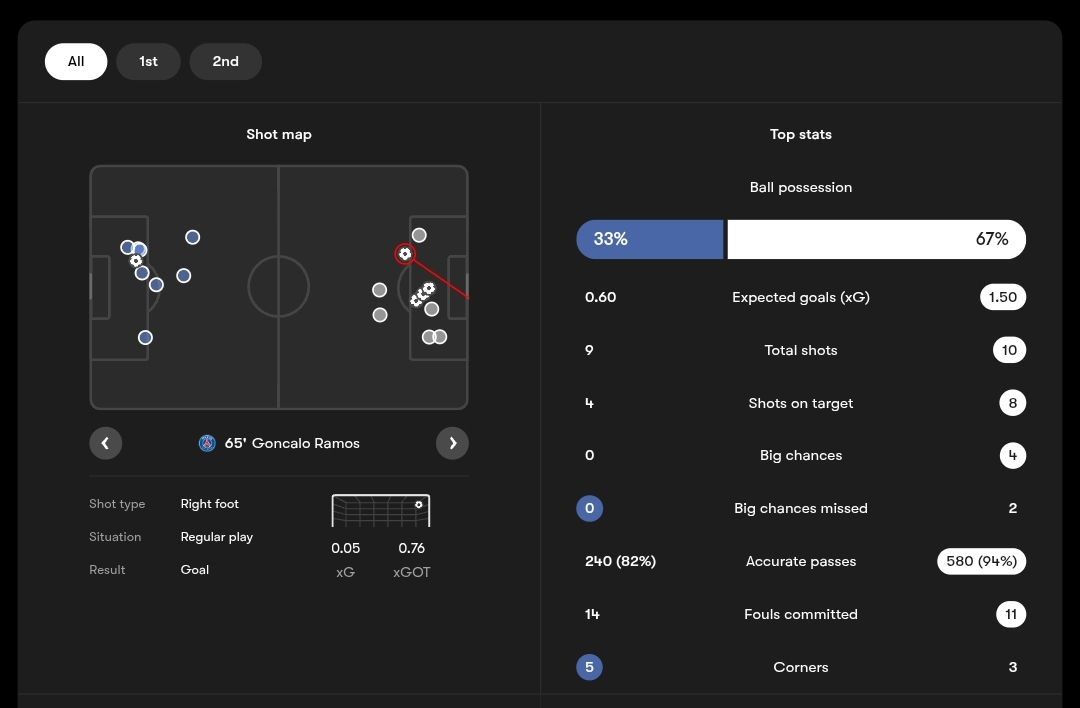Click the blue 33% possession bar segment
The width and height of the screenshot is (1080, 708).
click(x=649, y=239)
